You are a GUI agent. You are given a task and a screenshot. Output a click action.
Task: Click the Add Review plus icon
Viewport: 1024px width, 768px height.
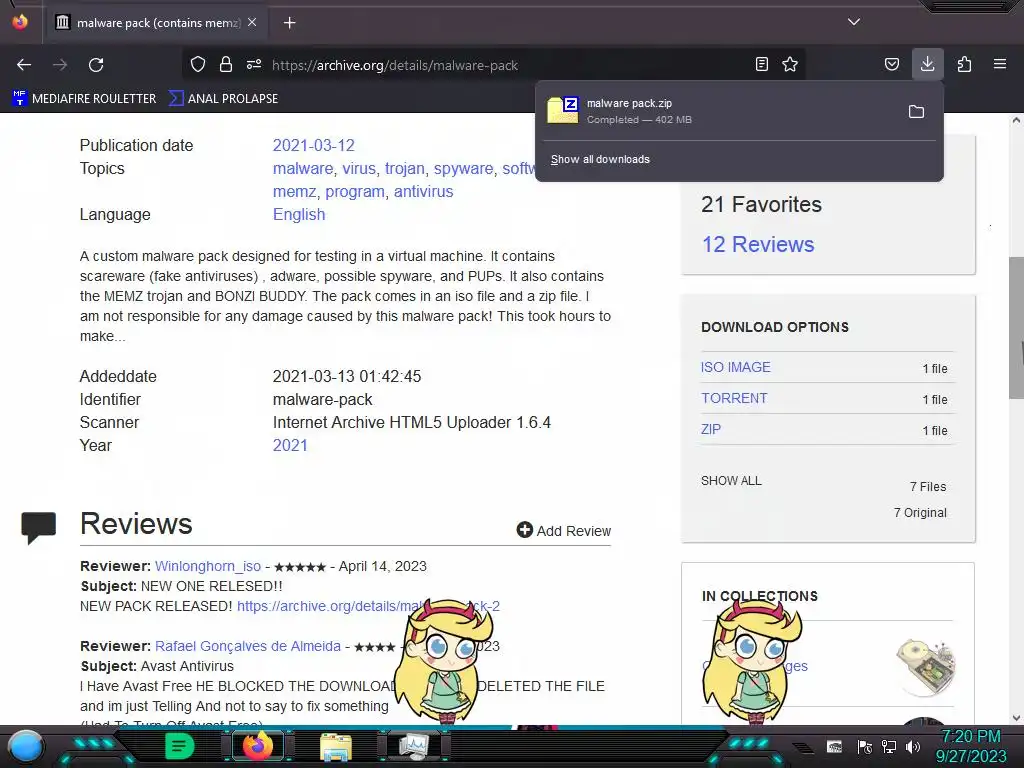(524, 530)
